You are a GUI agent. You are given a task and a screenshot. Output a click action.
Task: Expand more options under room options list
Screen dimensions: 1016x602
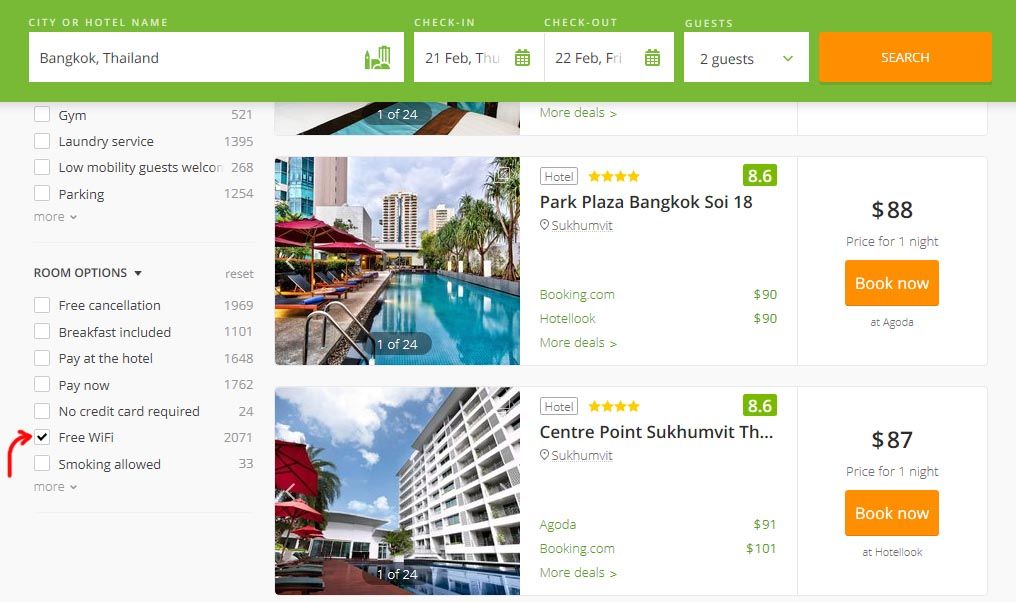pyautogui.click(x=55, y=487)
